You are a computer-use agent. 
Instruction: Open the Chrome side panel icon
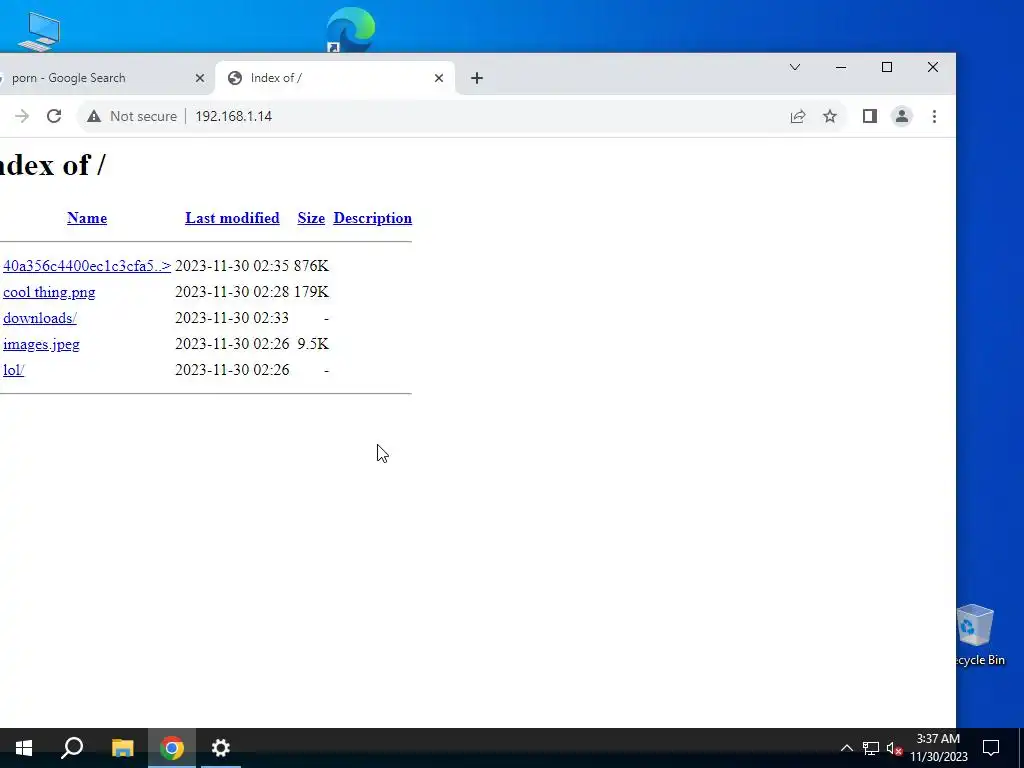(x=869, y=116)
